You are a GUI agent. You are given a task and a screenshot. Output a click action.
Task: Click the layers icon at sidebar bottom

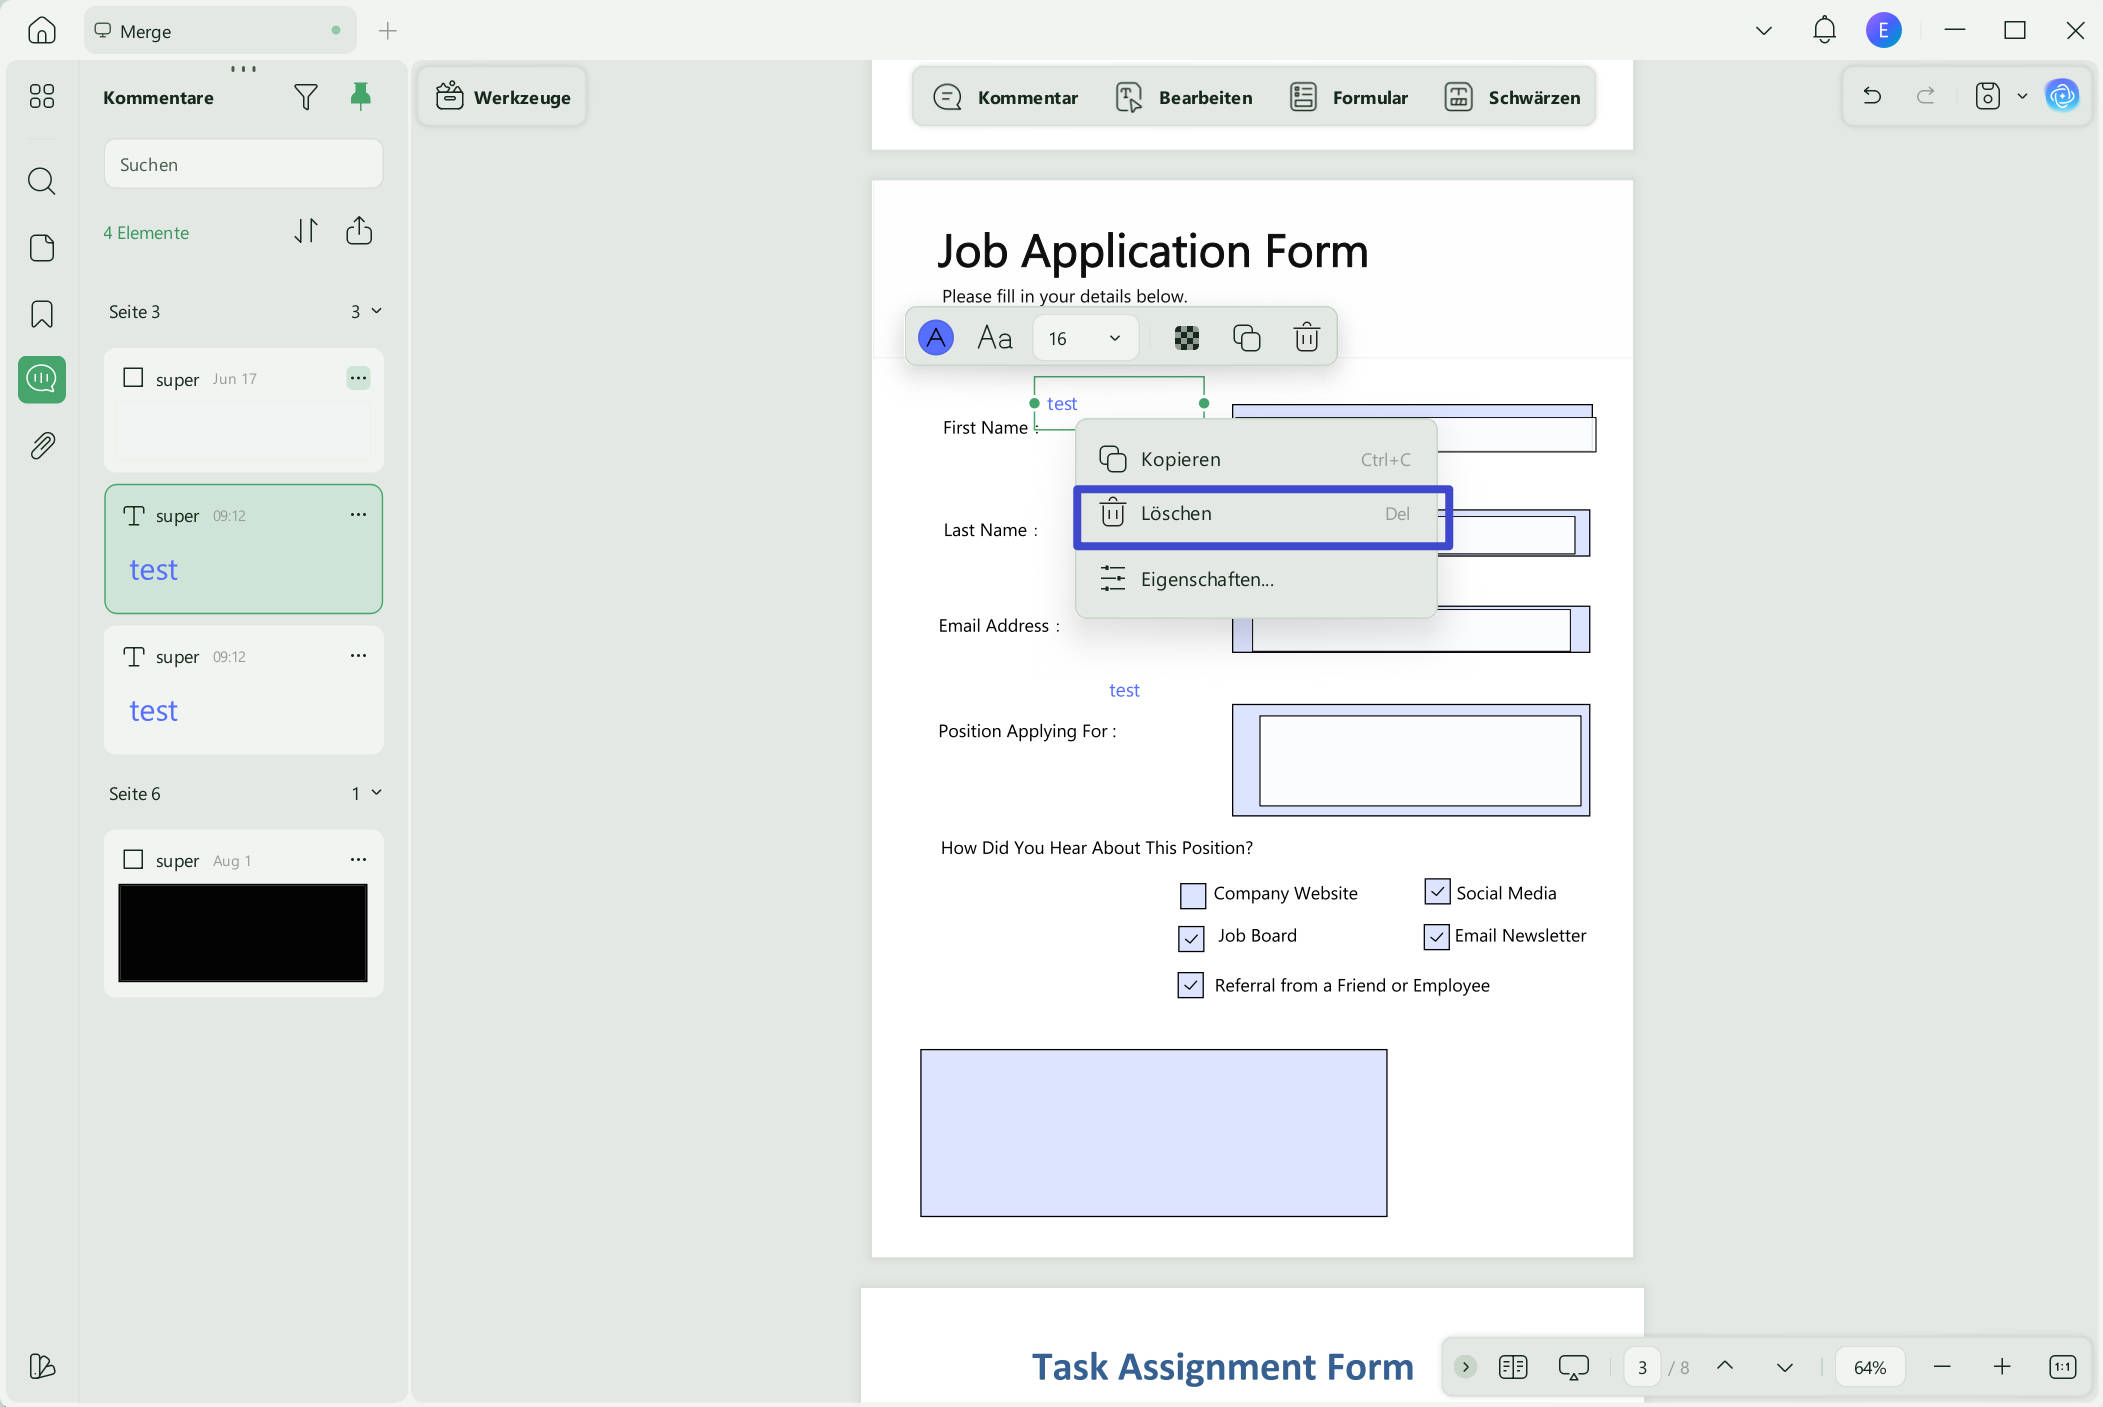coord(41,1366)
